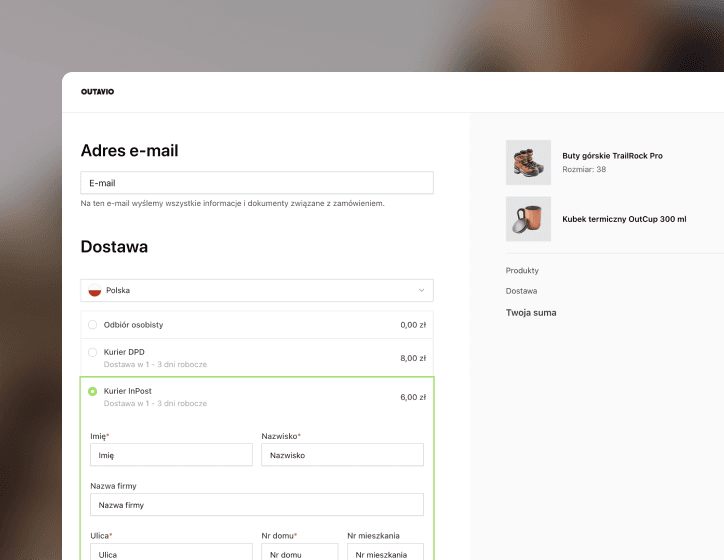Click the Nazwa firmy input
This screenshot has width=724, height=560.
[256, 505]
